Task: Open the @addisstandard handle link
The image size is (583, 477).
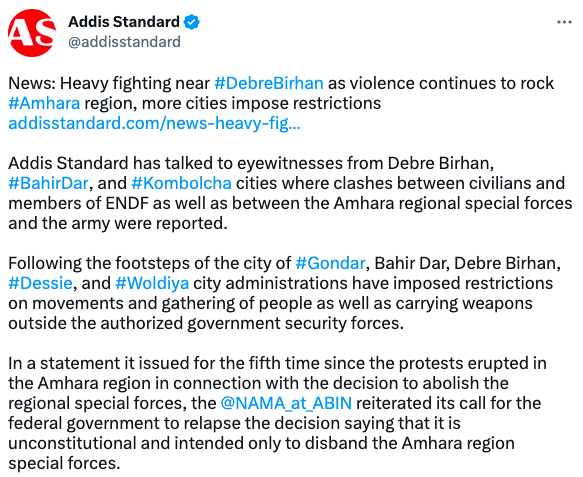Action: (124, 42)
